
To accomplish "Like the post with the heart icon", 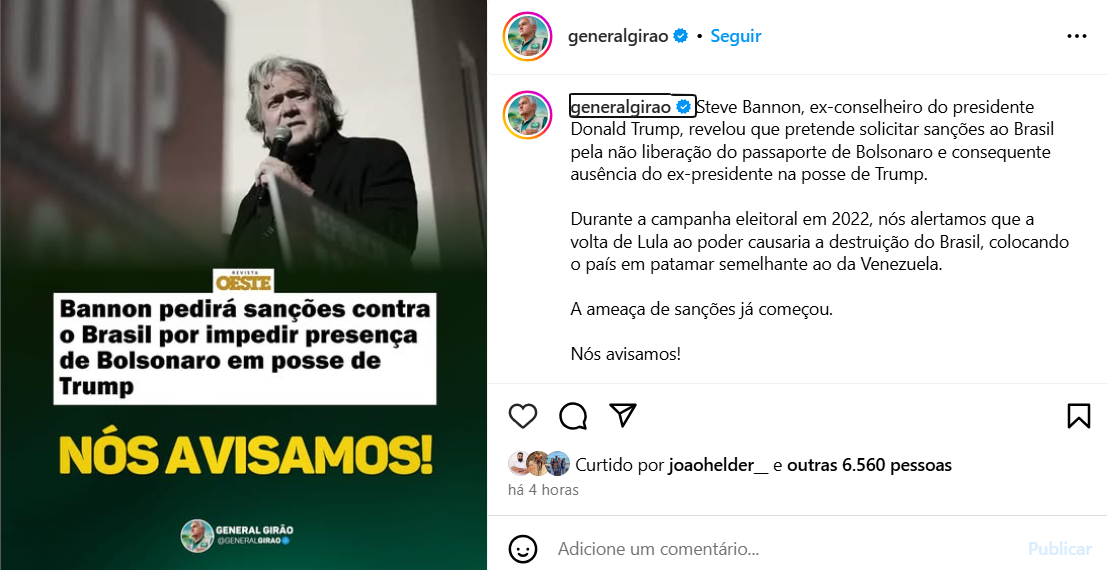I will pyautogui.click(x=523, y=416).
